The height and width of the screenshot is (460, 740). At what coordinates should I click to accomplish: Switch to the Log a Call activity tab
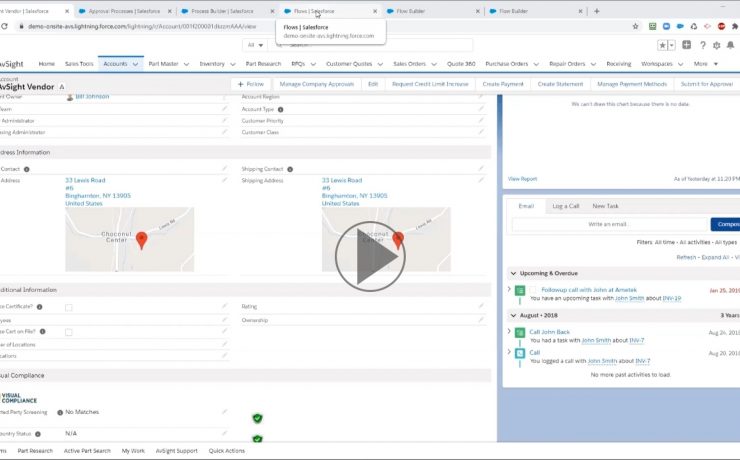coord(565,206)
